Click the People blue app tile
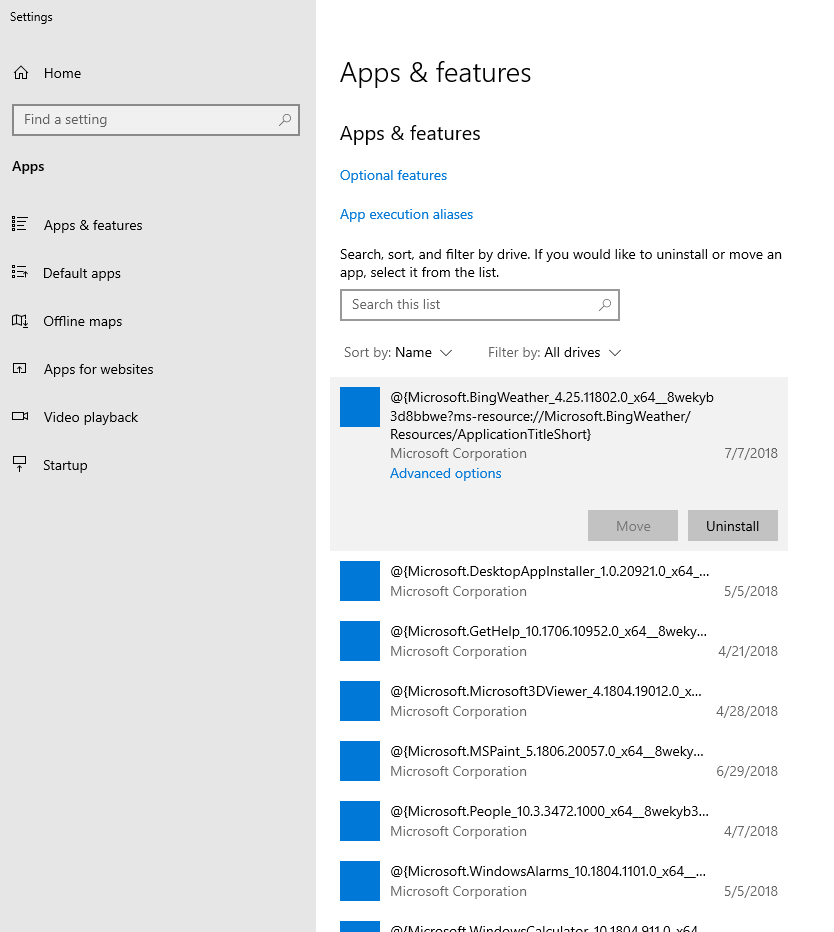This screenshot has width=834, height=932. pos(360,821)
